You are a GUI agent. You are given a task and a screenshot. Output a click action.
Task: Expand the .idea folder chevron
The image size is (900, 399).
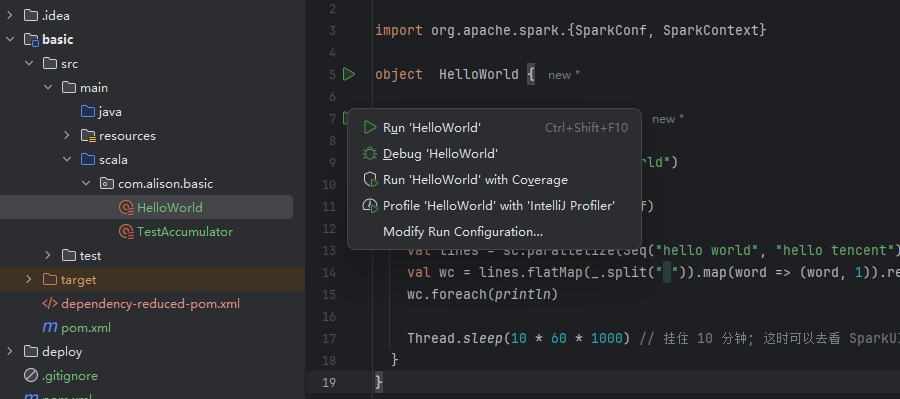pos(10,16)
